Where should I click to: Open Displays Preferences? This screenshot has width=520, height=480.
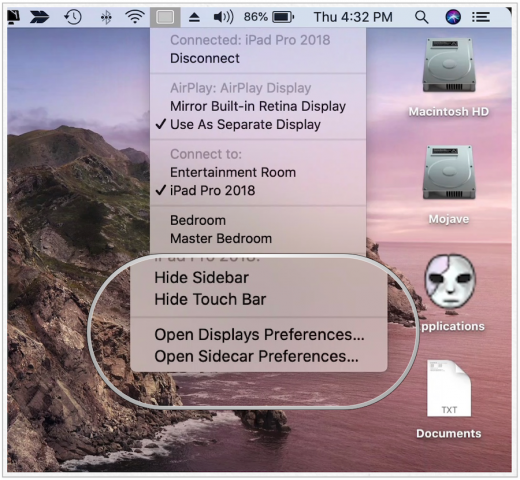pos(259,334)
